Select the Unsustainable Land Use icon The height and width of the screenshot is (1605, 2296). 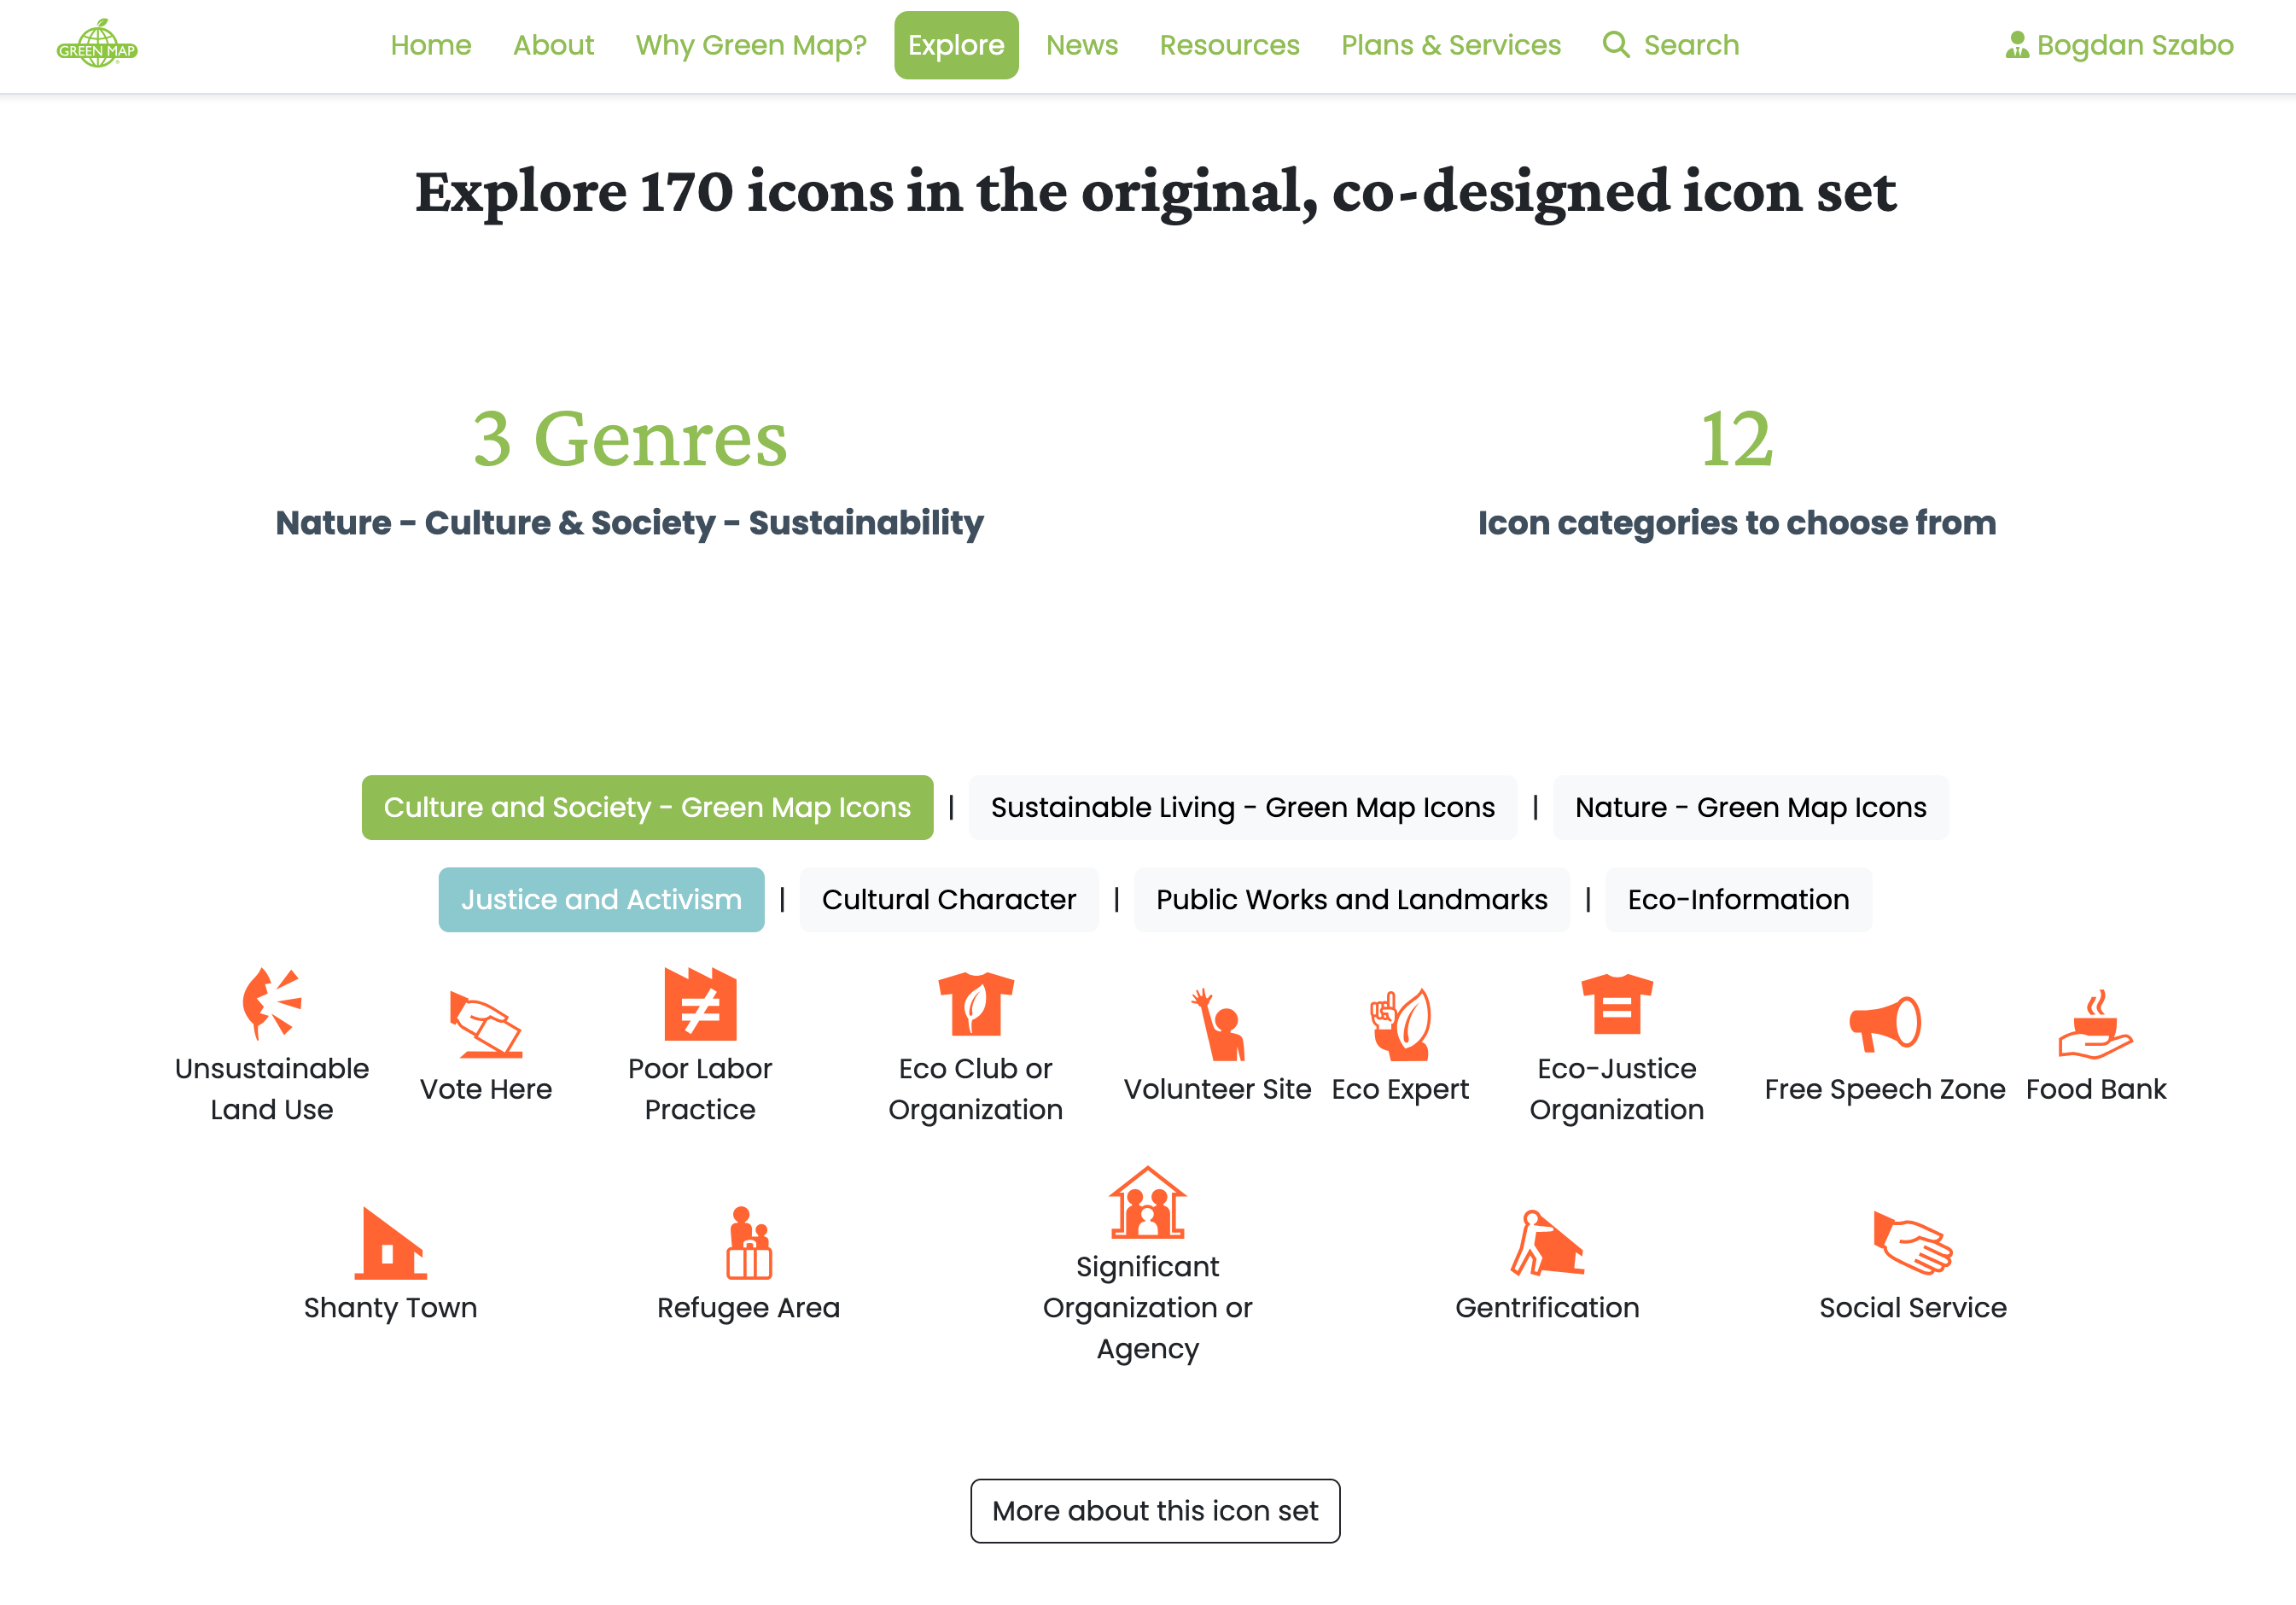click(271, 1003)
